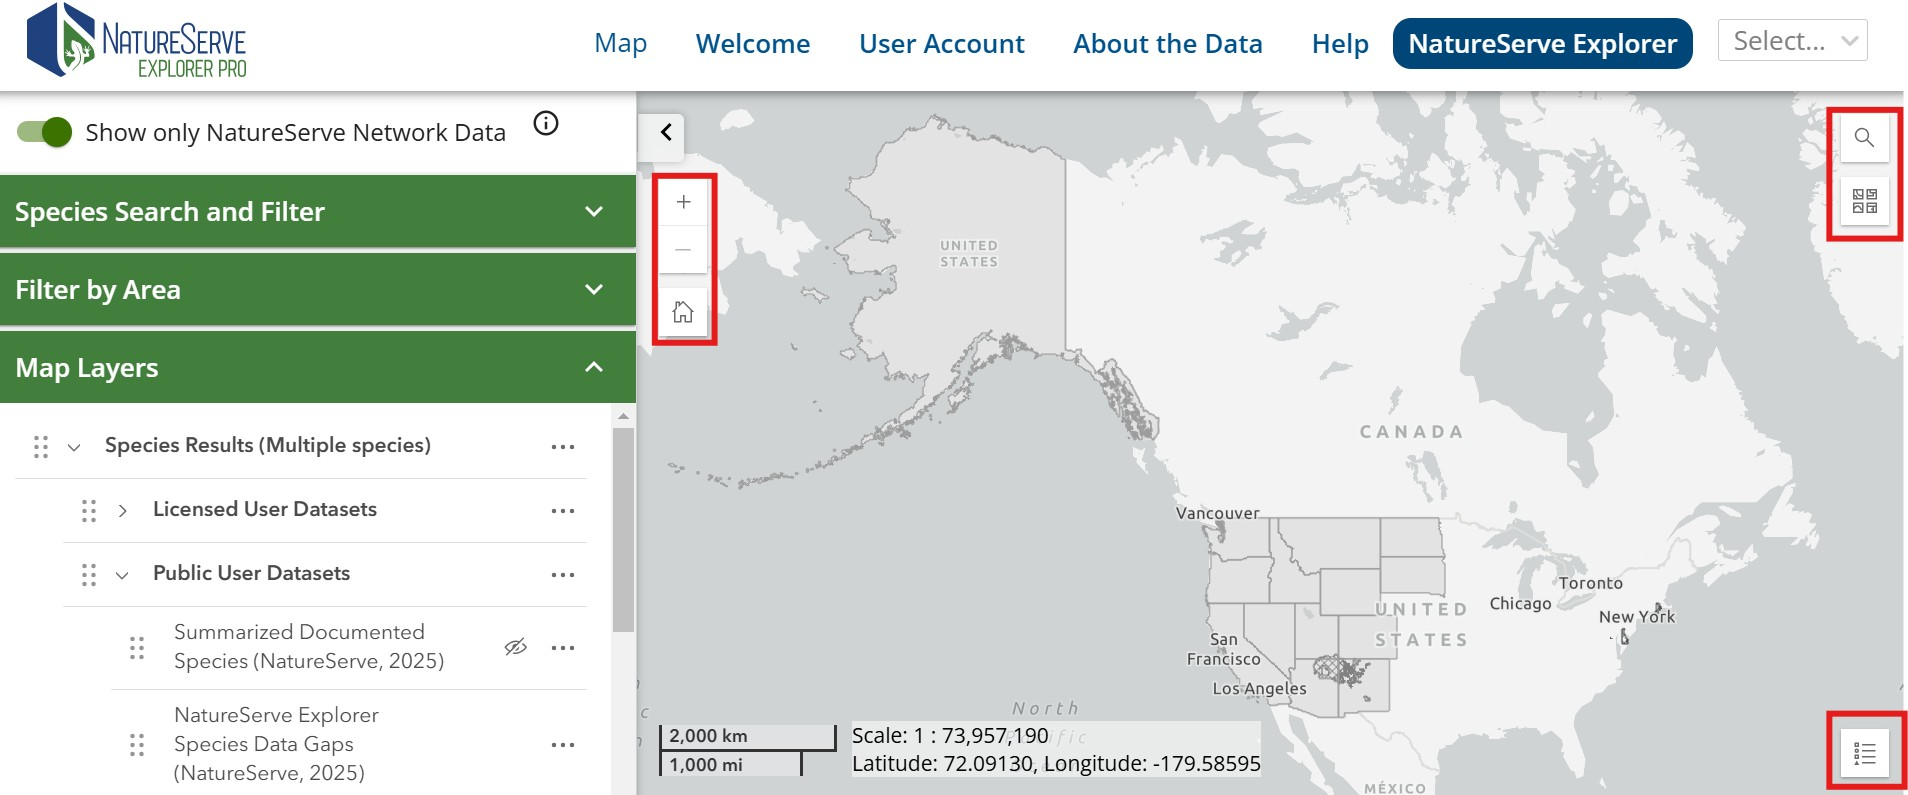Click the Vancouver label on map

(1217, 513)
